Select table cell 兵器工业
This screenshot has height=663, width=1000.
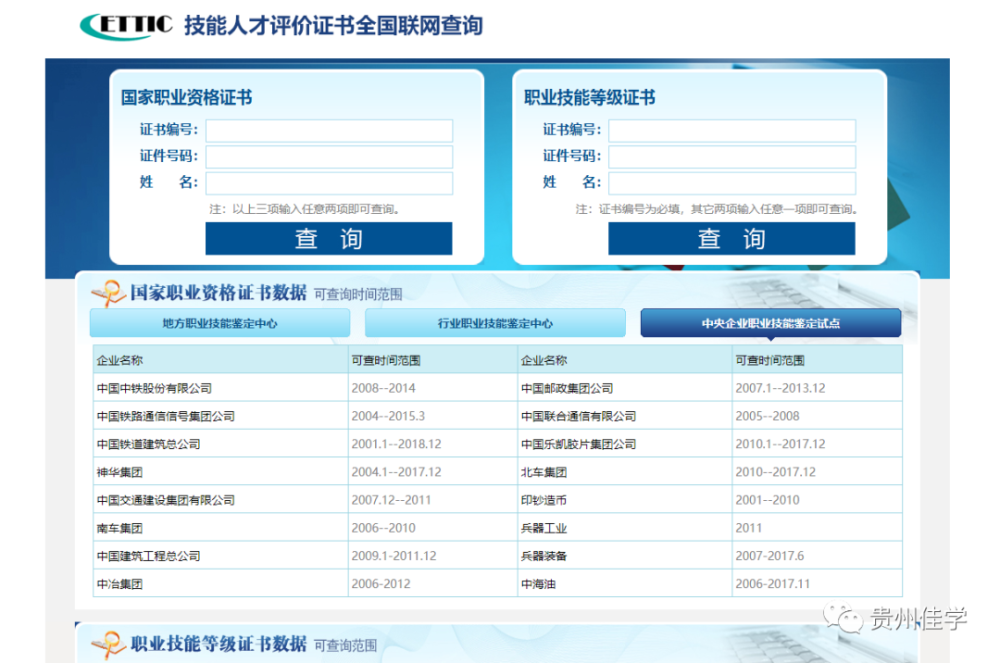tap(625, 528)
